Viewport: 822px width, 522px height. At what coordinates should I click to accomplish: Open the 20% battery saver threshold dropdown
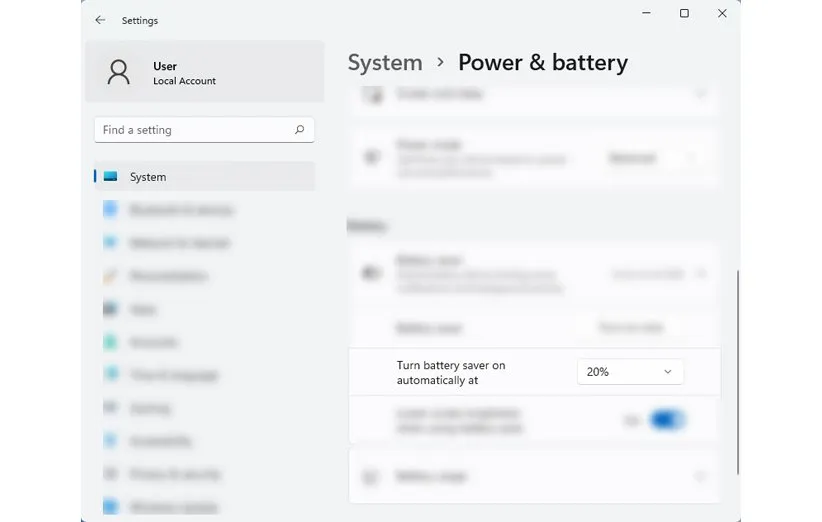tap(630, 372)
